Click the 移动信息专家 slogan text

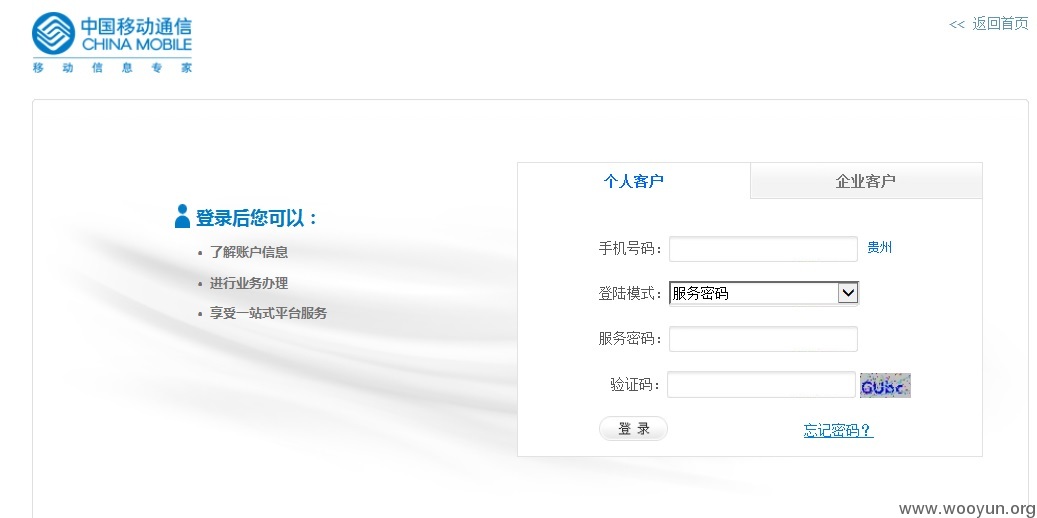point(112,67)
